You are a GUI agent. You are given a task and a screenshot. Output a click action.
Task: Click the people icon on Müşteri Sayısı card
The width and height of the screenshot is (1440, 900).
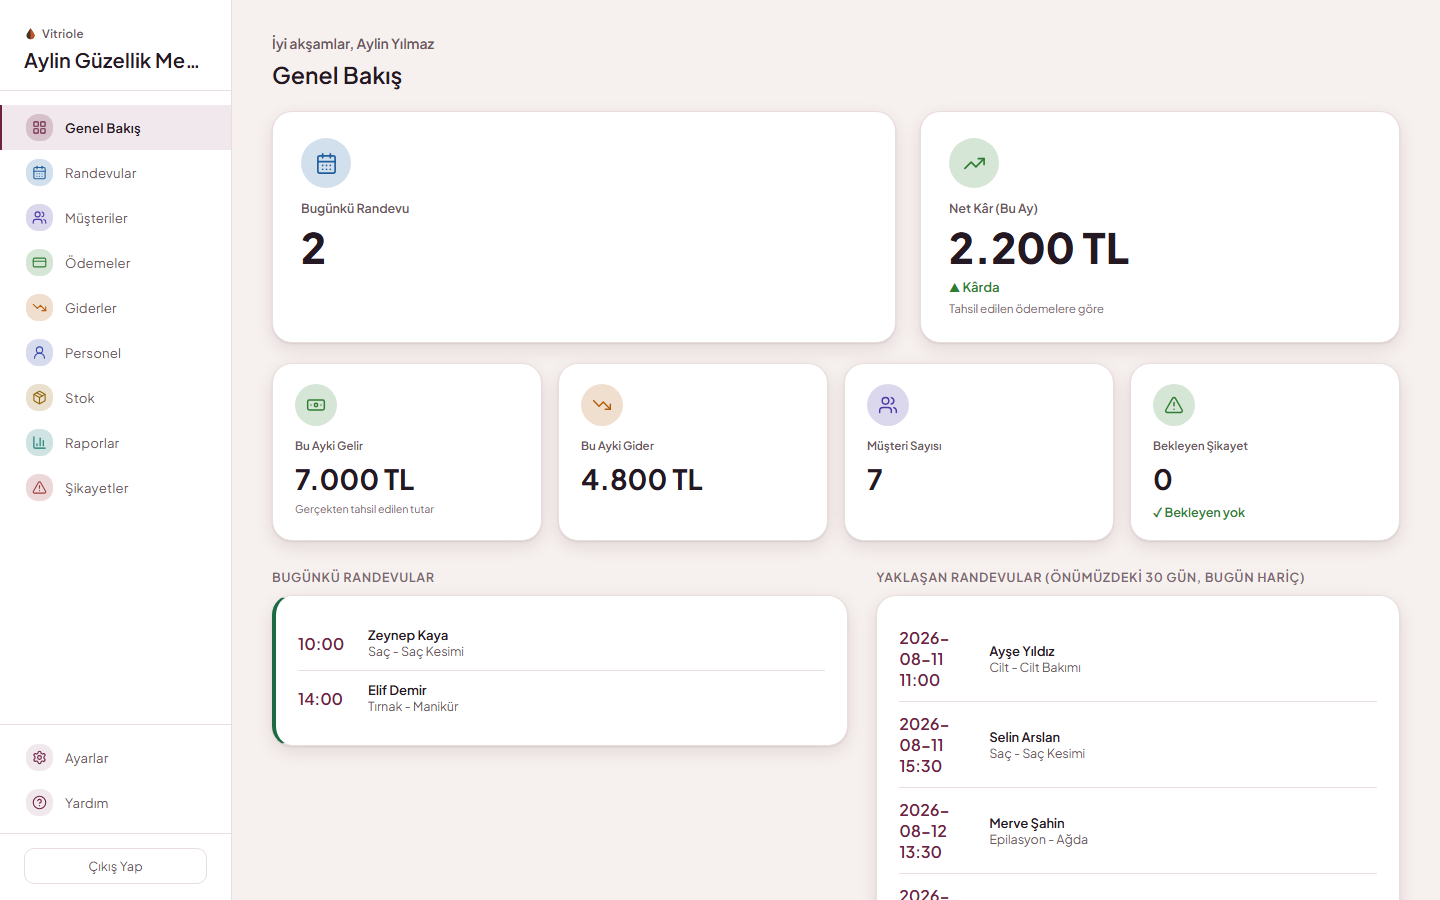pos(888,405)
